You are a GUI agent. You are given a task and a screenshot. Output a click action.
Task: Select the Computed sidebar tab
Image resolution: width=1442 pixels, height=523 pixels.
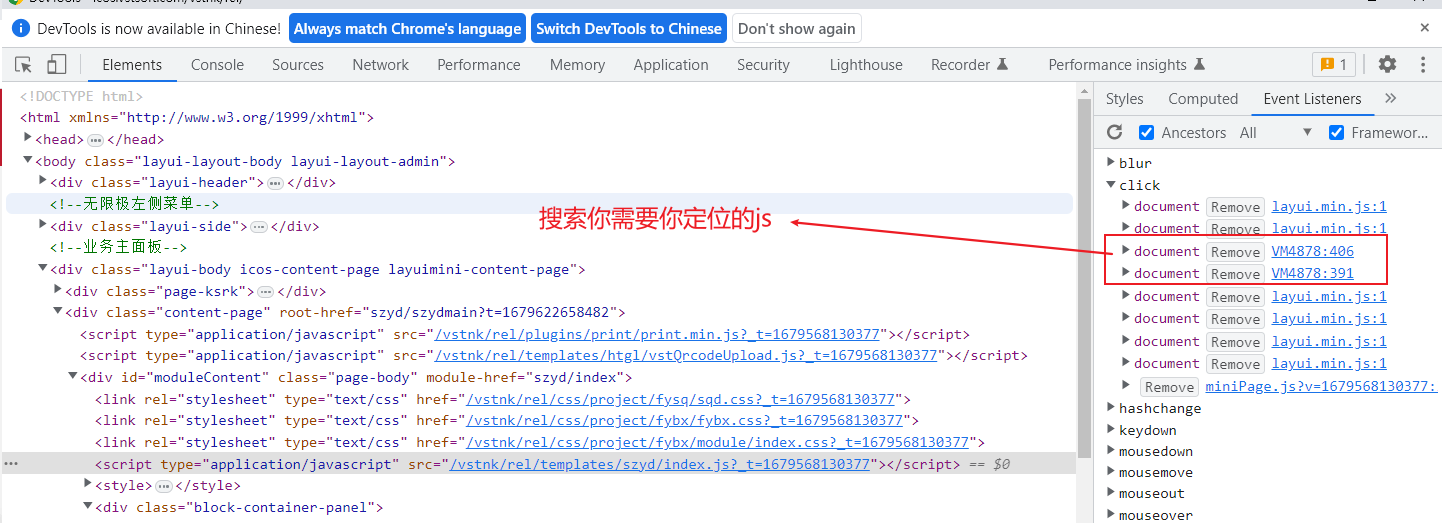coord(1203,98)
